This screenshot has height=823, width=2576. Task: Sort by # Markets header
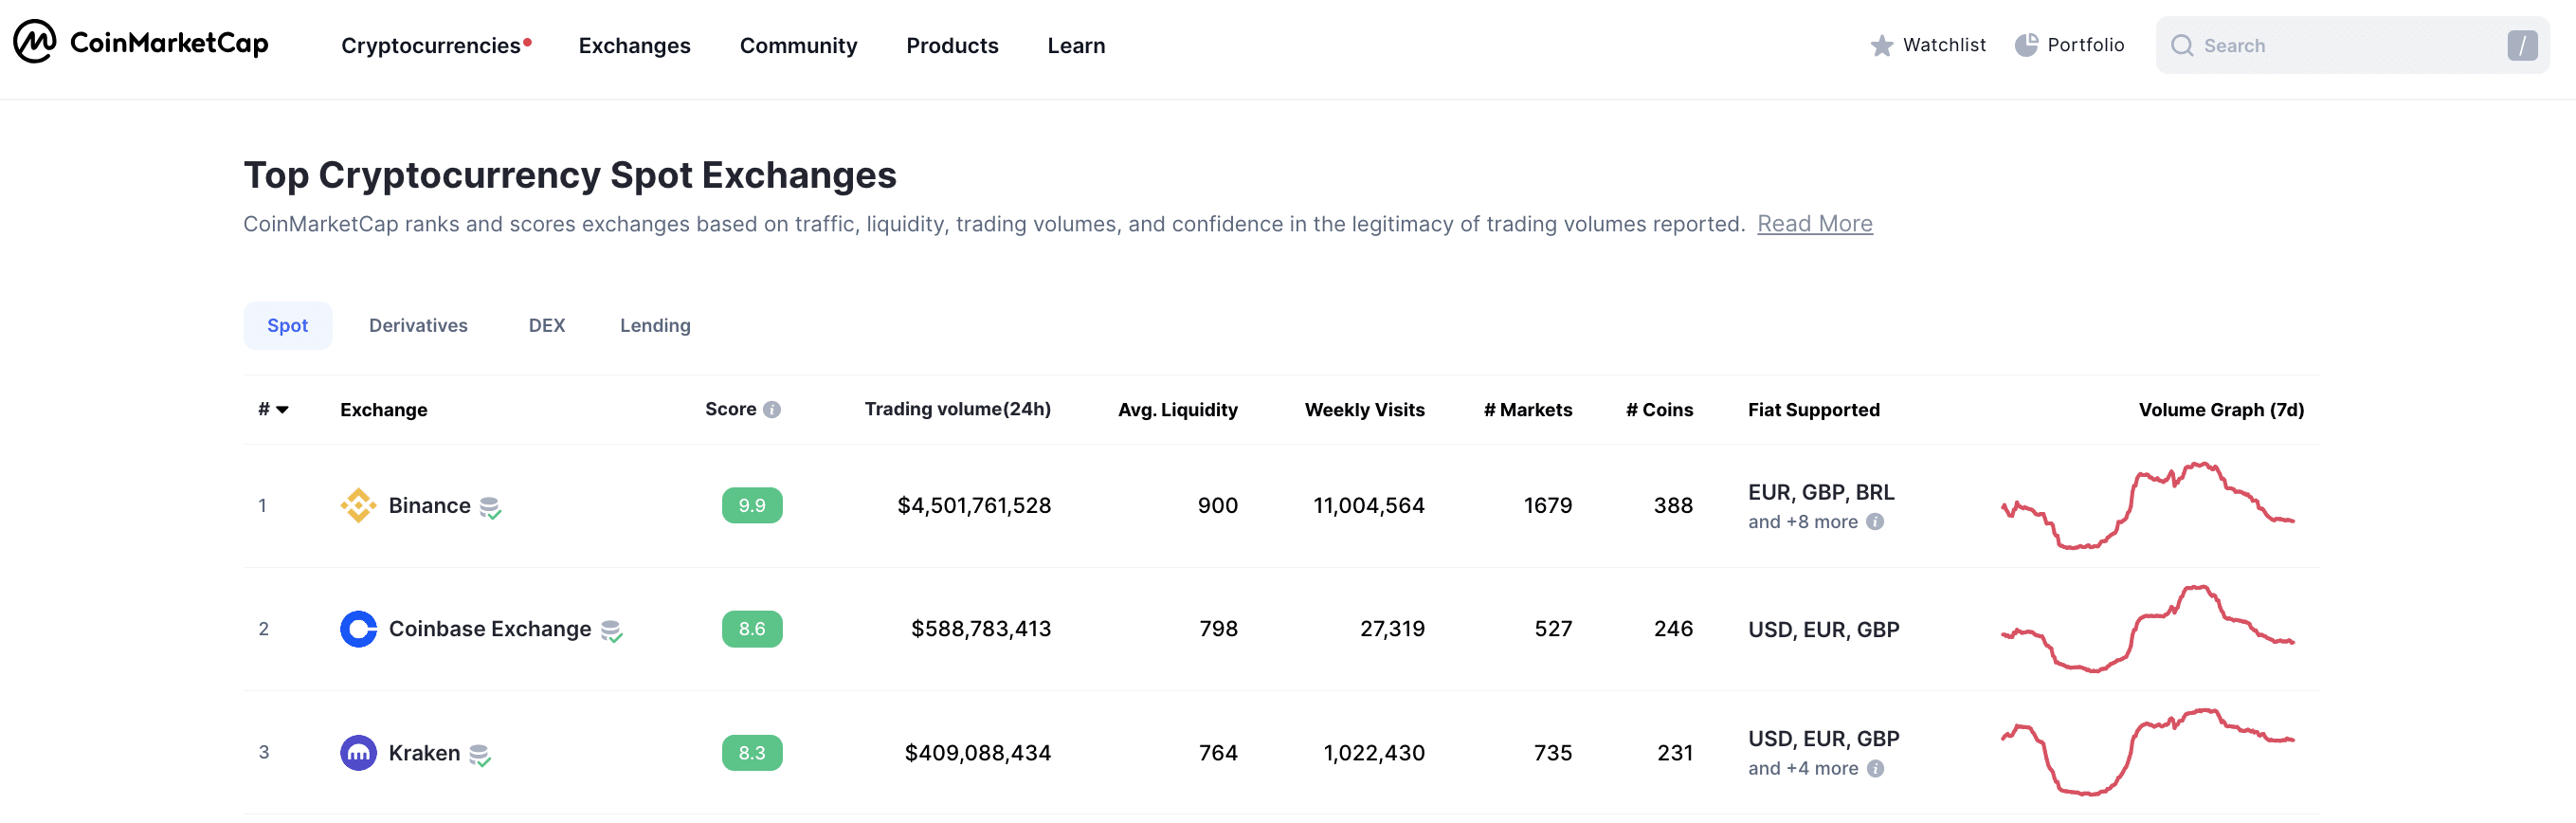1527,410
